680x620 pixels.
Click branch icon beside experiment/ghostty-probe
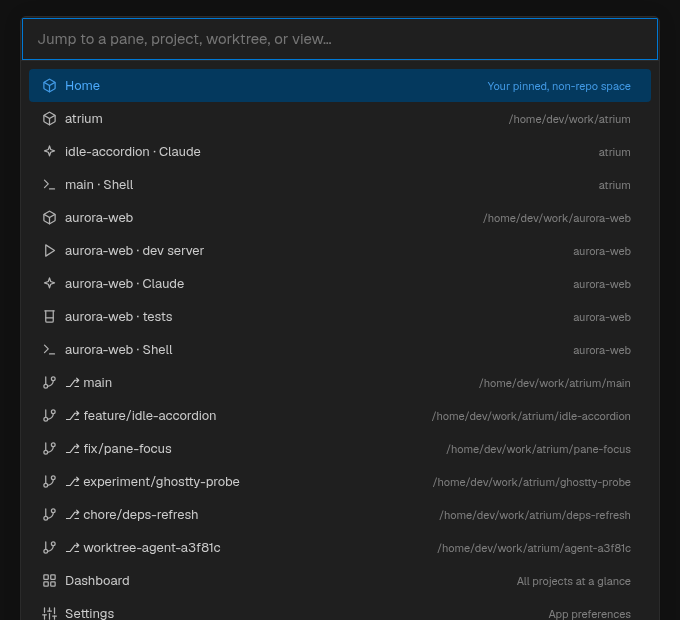point(49,481)
